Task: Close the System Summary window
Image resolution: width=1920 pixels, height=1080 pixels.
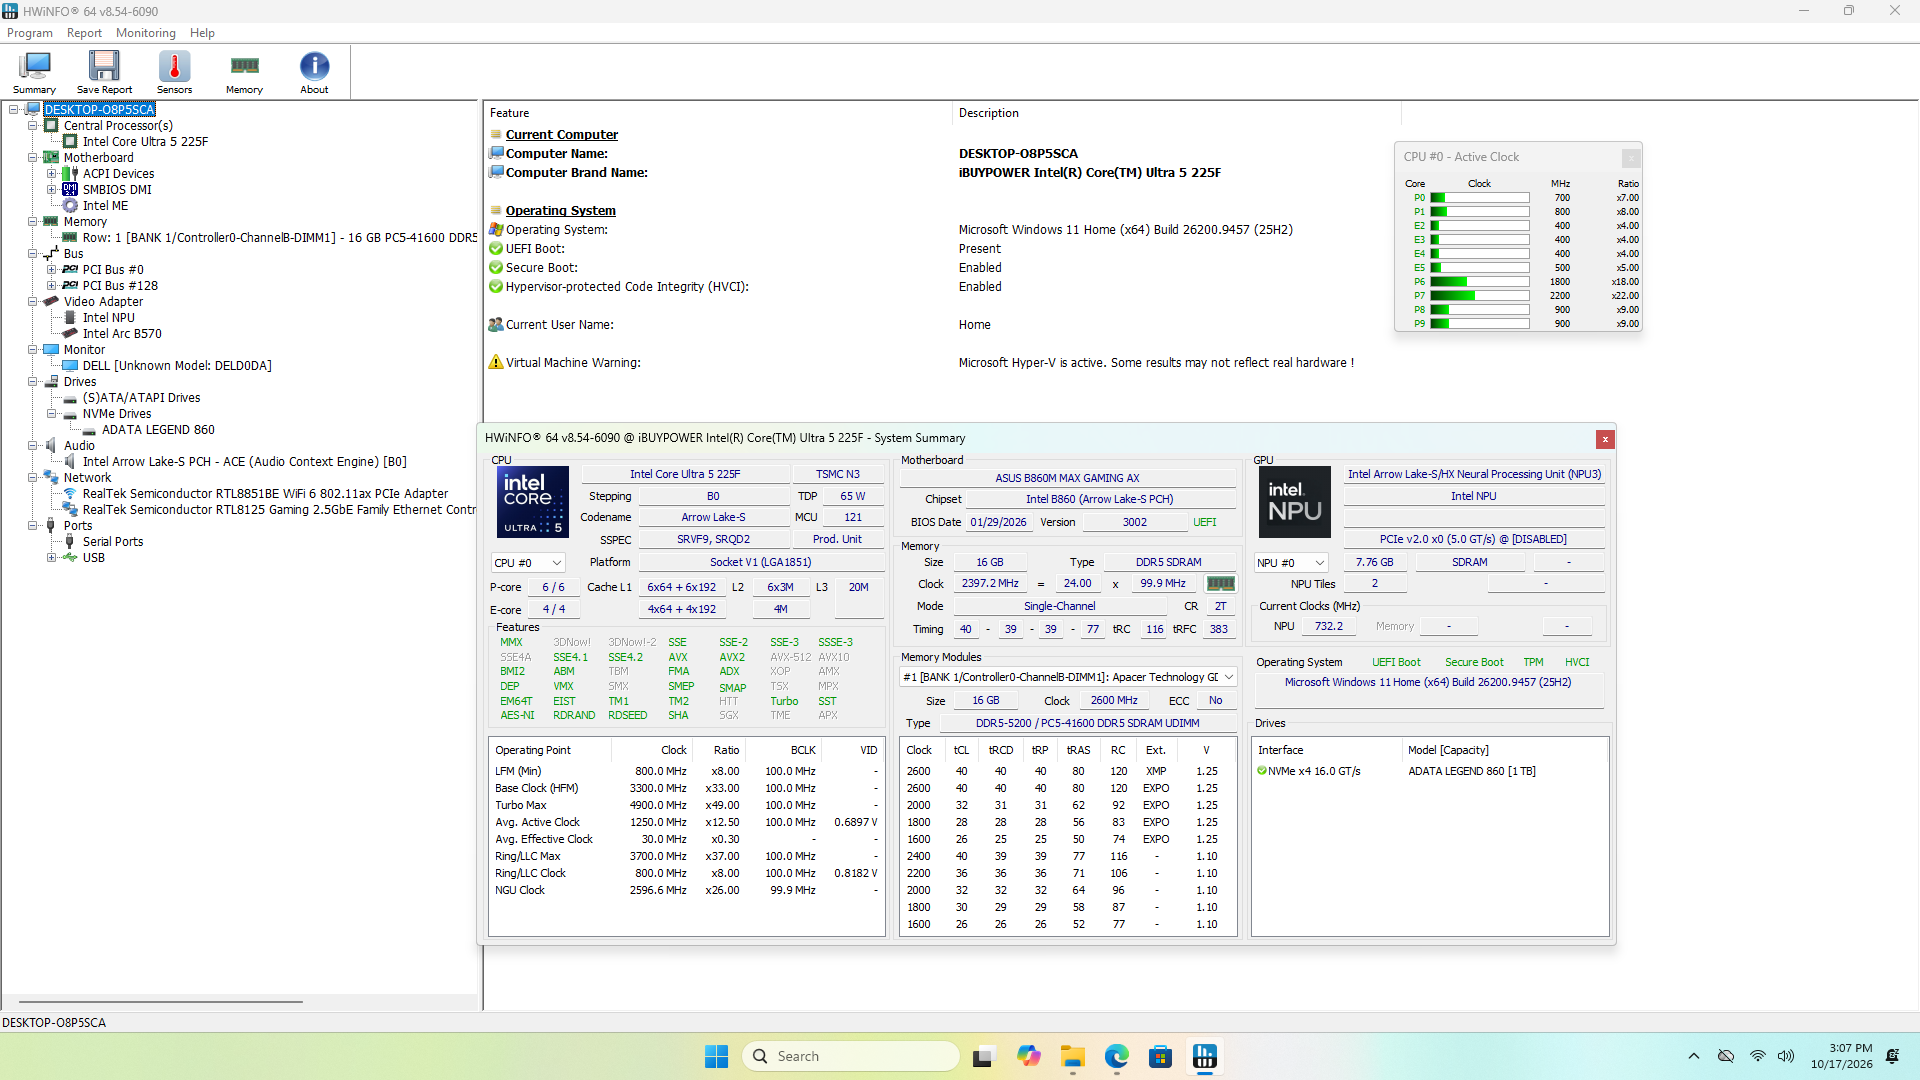Action: tap(1605, 439)
